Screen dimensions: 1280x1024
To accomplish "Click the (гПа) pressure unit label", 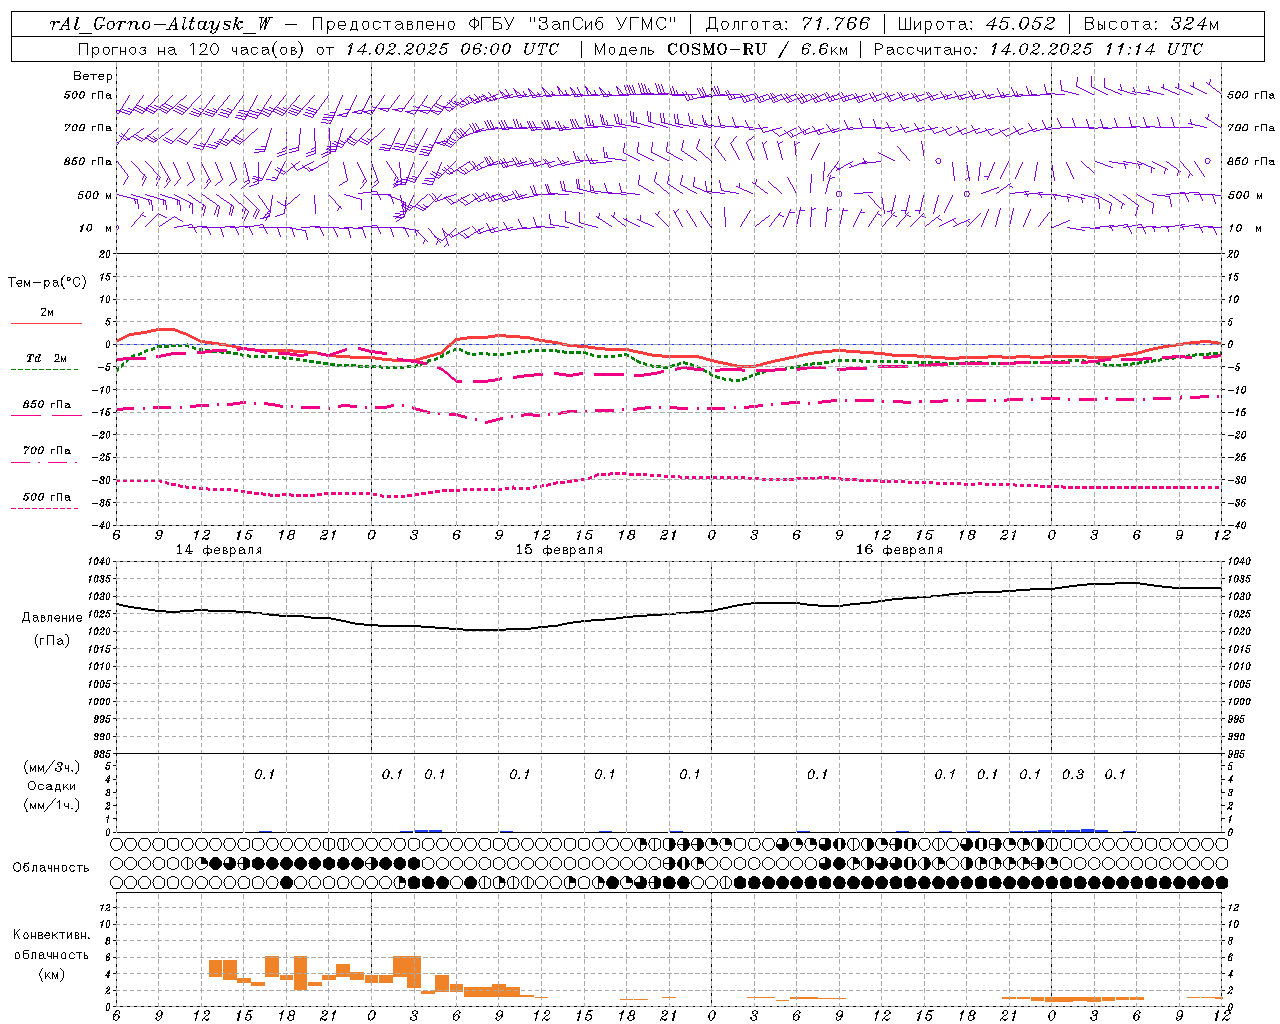I will (51, 640).
